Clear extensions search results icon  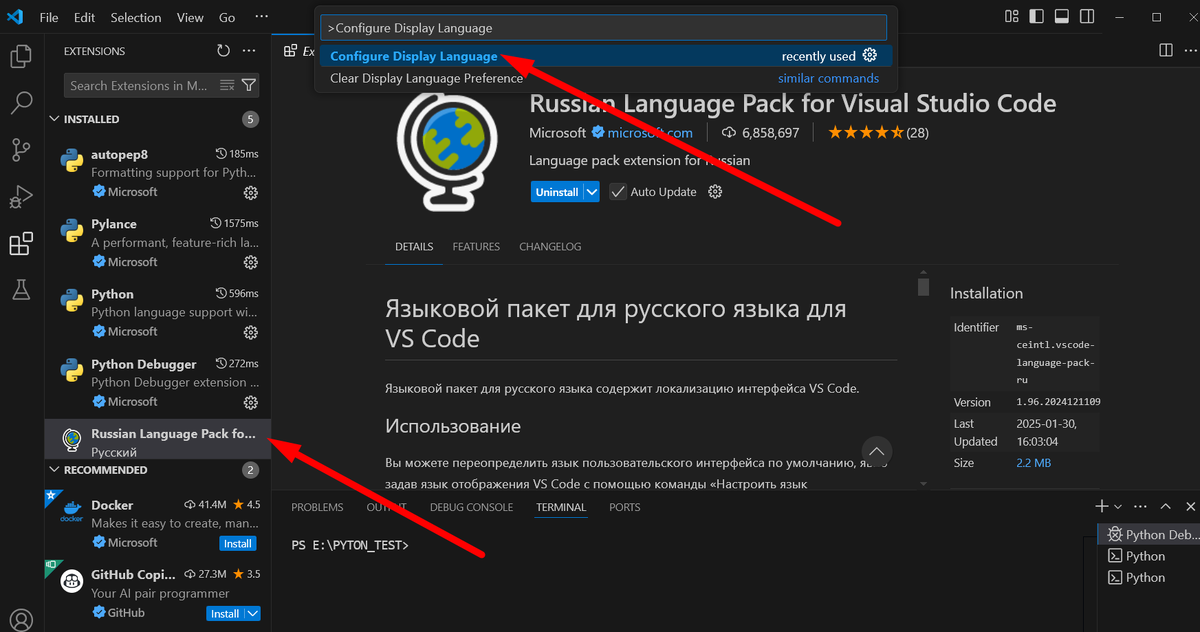pyautogui.click(x=227, y=86)
